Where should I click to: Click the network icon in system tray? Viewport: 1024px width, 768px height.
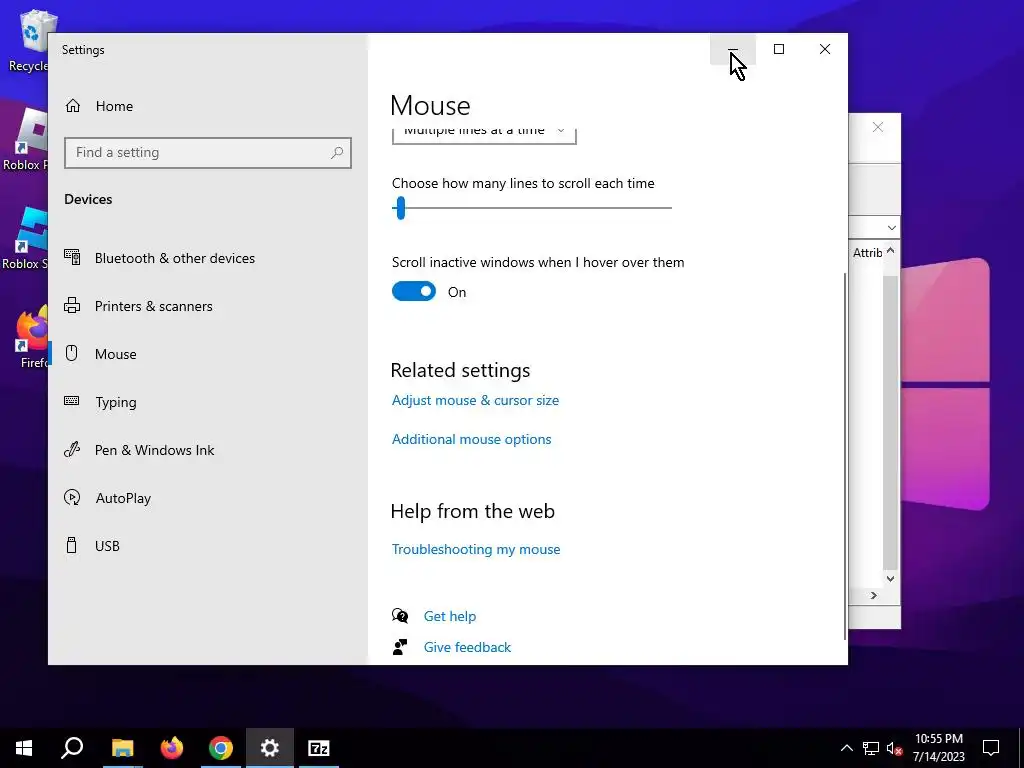coord(871,748)
